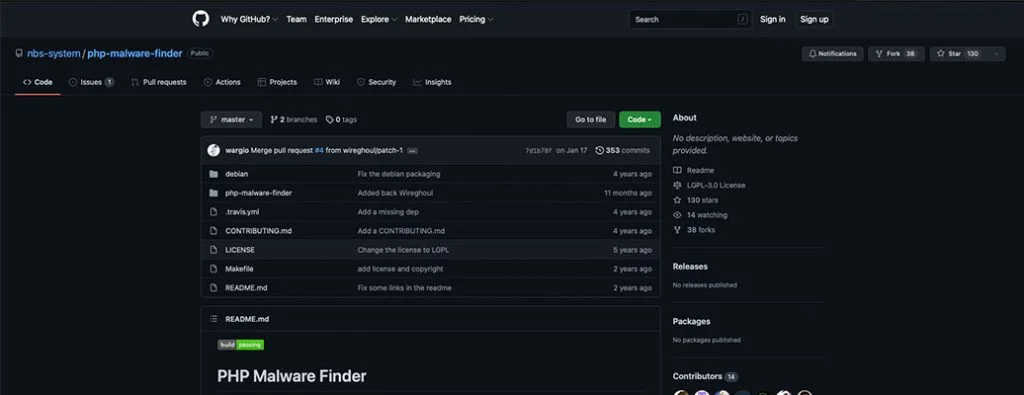Open pull request #4 link

[x=319, y=150]
